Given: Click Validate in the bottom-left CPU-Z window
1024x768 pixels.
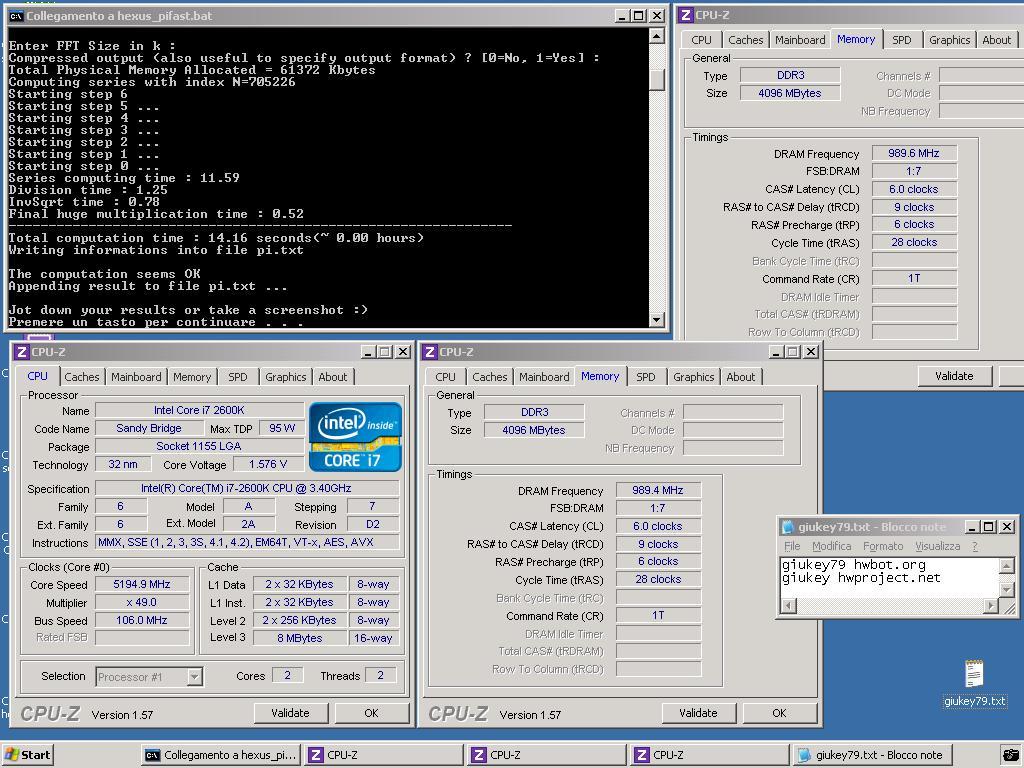Looking at the screenshot, I should click(x=291, y=713).
